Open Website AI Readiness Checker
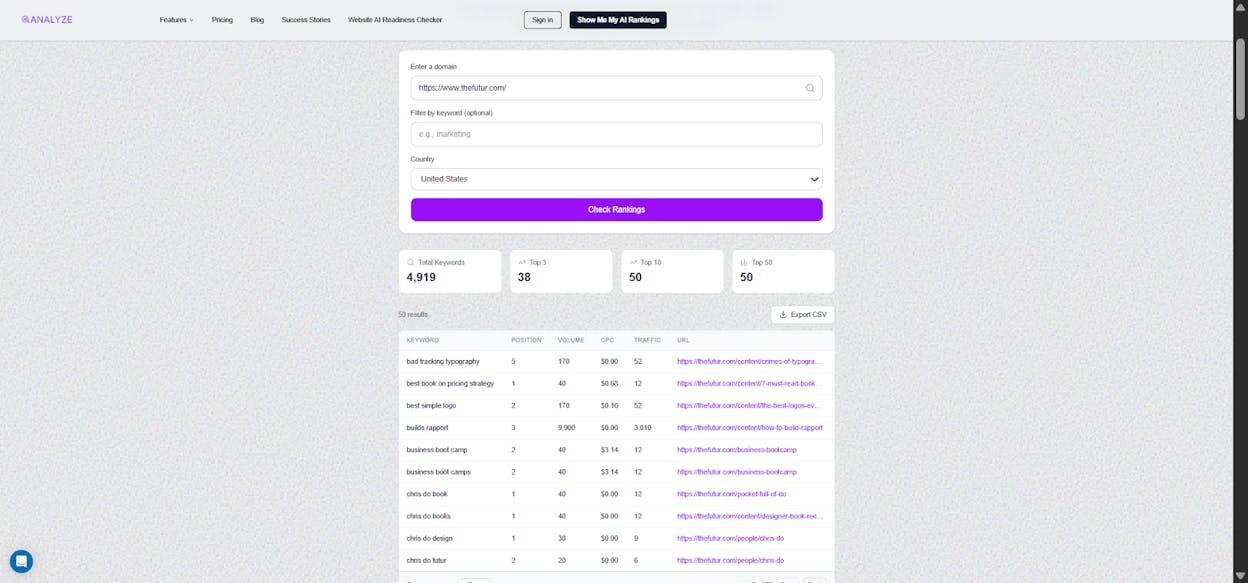 (x=395, y=20)
